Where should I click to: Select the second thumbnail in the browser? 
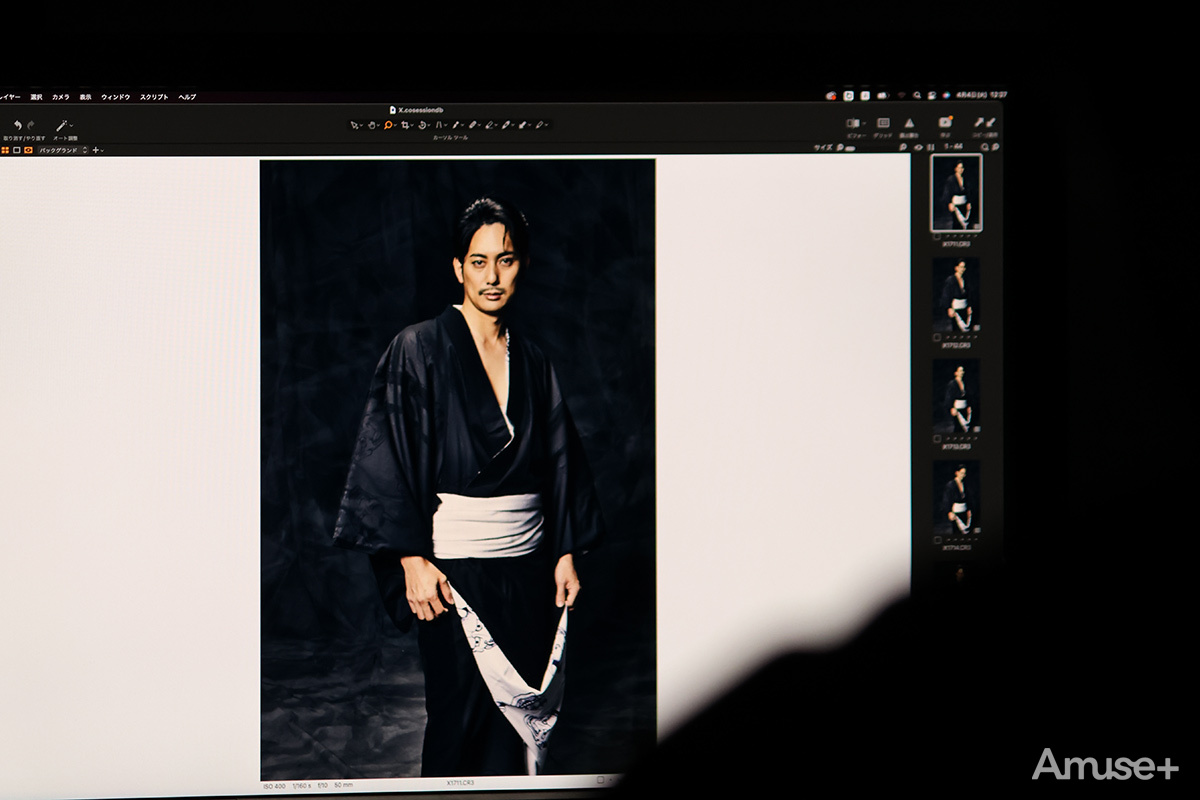[956, 296]
